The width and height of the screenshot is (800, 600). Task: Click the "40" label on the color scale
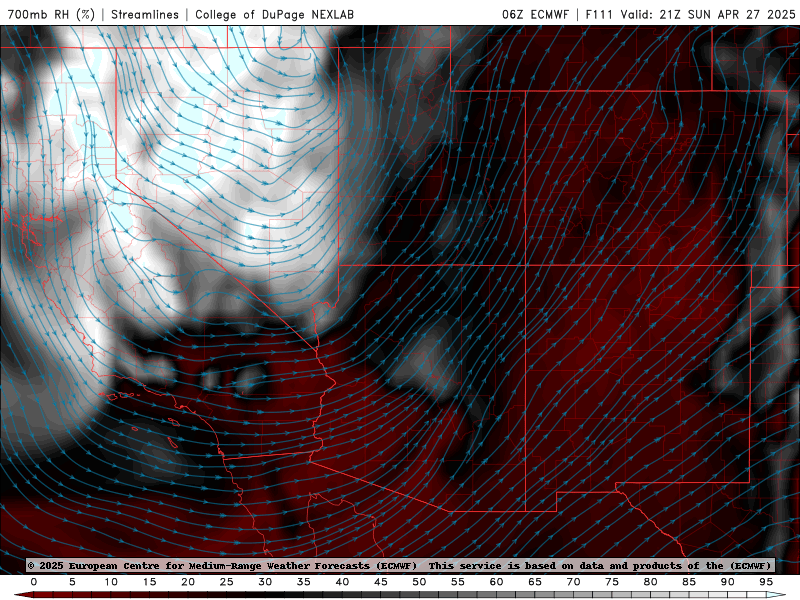[x=342, y=582]
